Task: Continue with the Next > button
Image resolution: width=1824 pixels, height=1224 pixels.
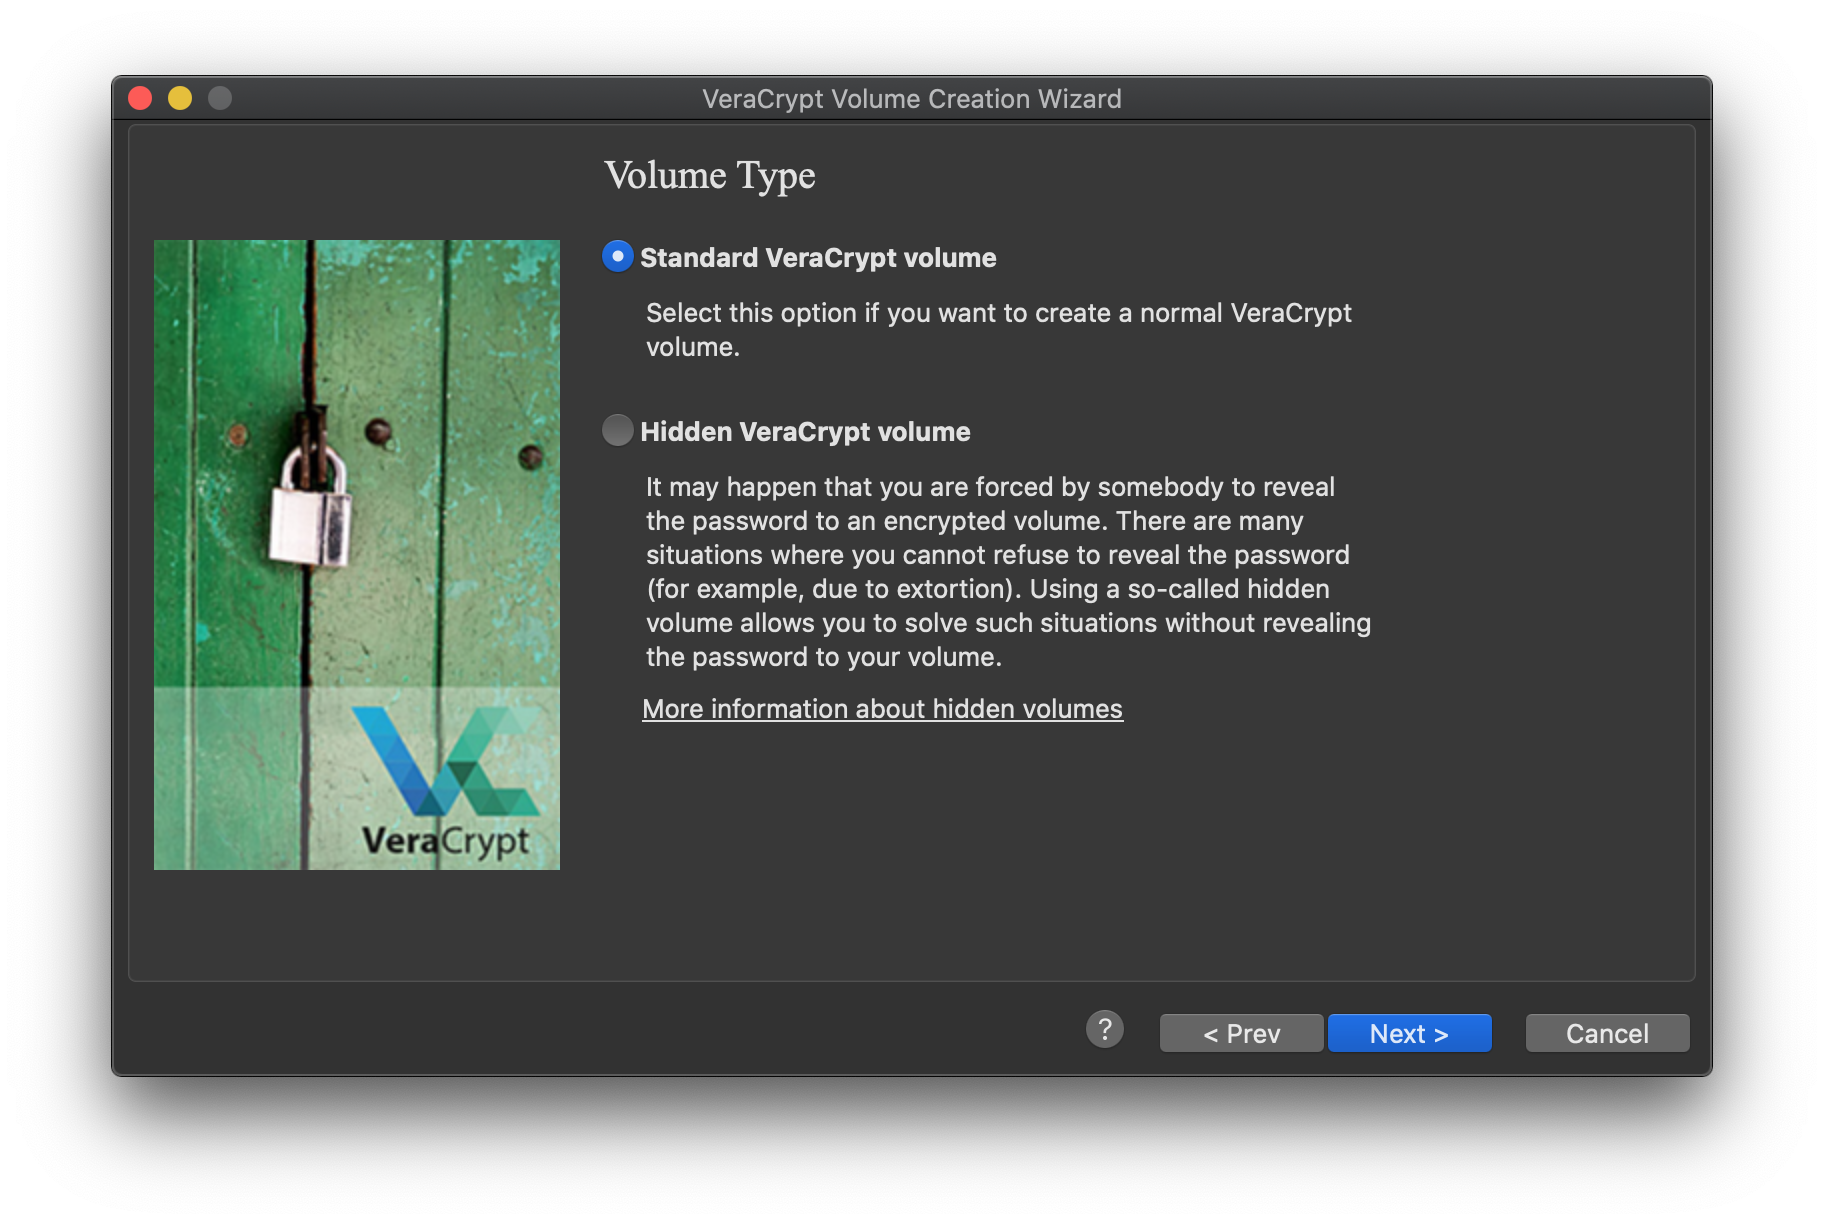Action: (x=1409, y=1033)
